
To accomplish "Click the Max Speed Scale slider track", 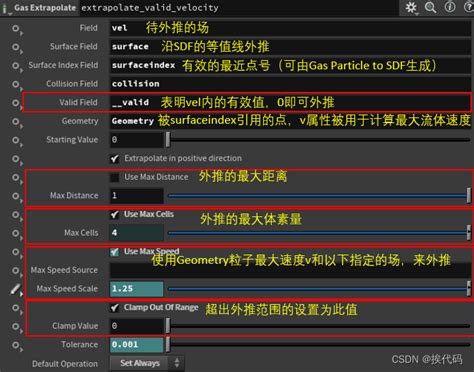I will click(x=318, y=289).
